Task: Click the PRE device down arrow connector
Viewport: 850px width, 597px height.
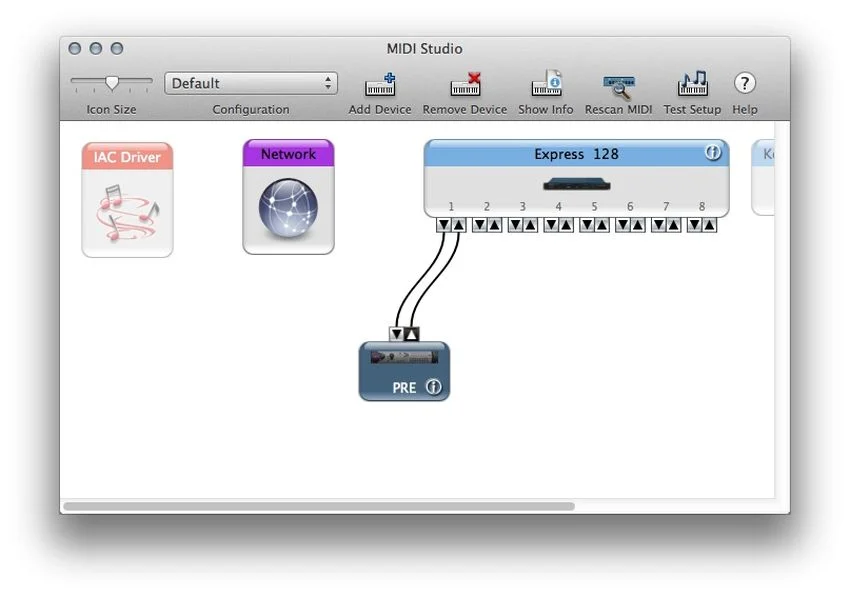Action: (x=397, y=334)
